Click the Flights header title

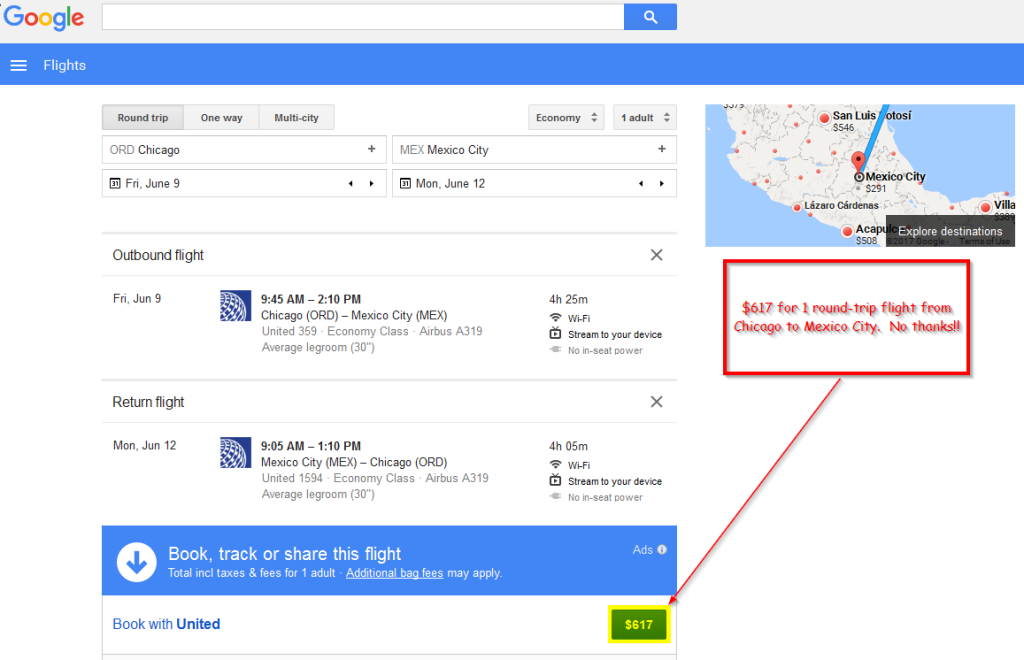pos(65,65)
